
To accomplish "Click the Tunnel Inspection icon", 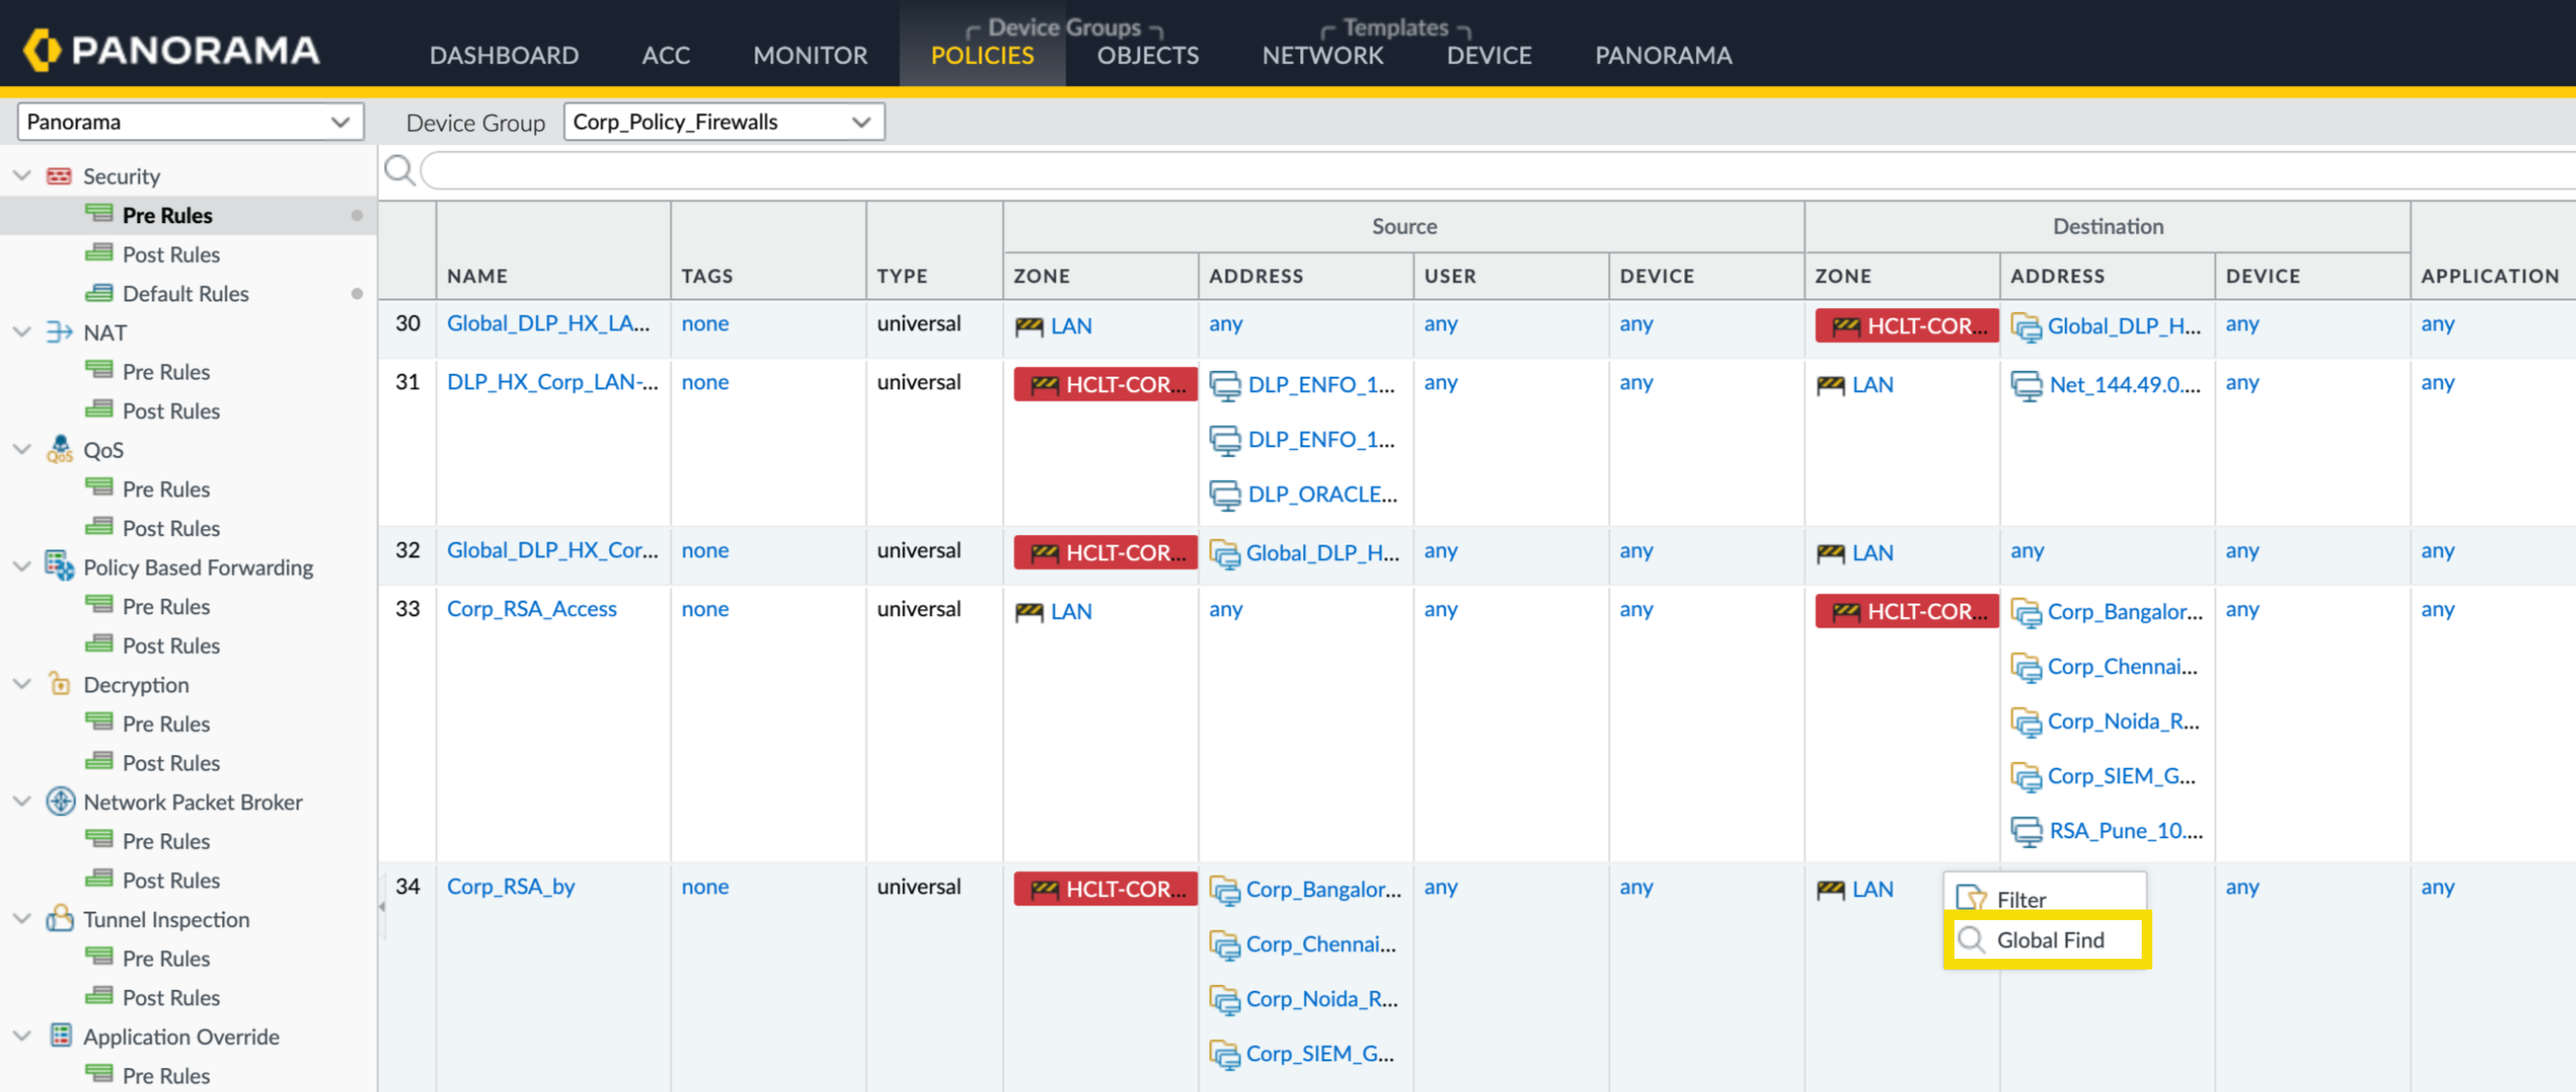I will point(59,918).
